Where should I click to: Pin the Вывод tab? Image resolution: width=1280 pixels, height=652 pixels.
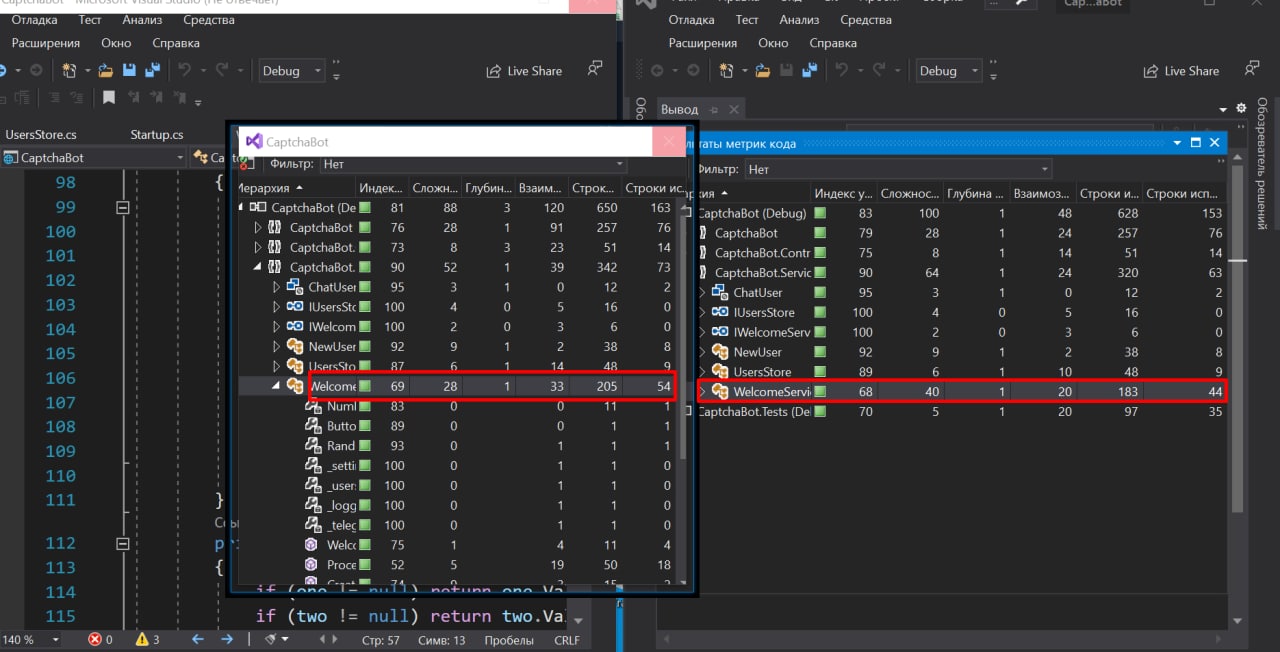[716, 110]
